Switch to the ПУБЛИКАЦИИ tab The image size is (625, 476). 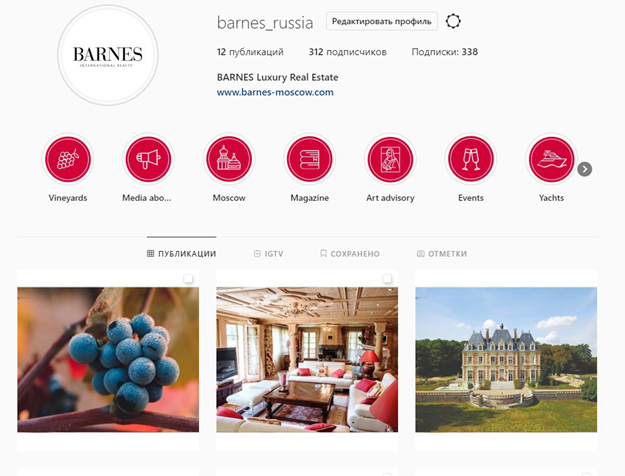181,254
